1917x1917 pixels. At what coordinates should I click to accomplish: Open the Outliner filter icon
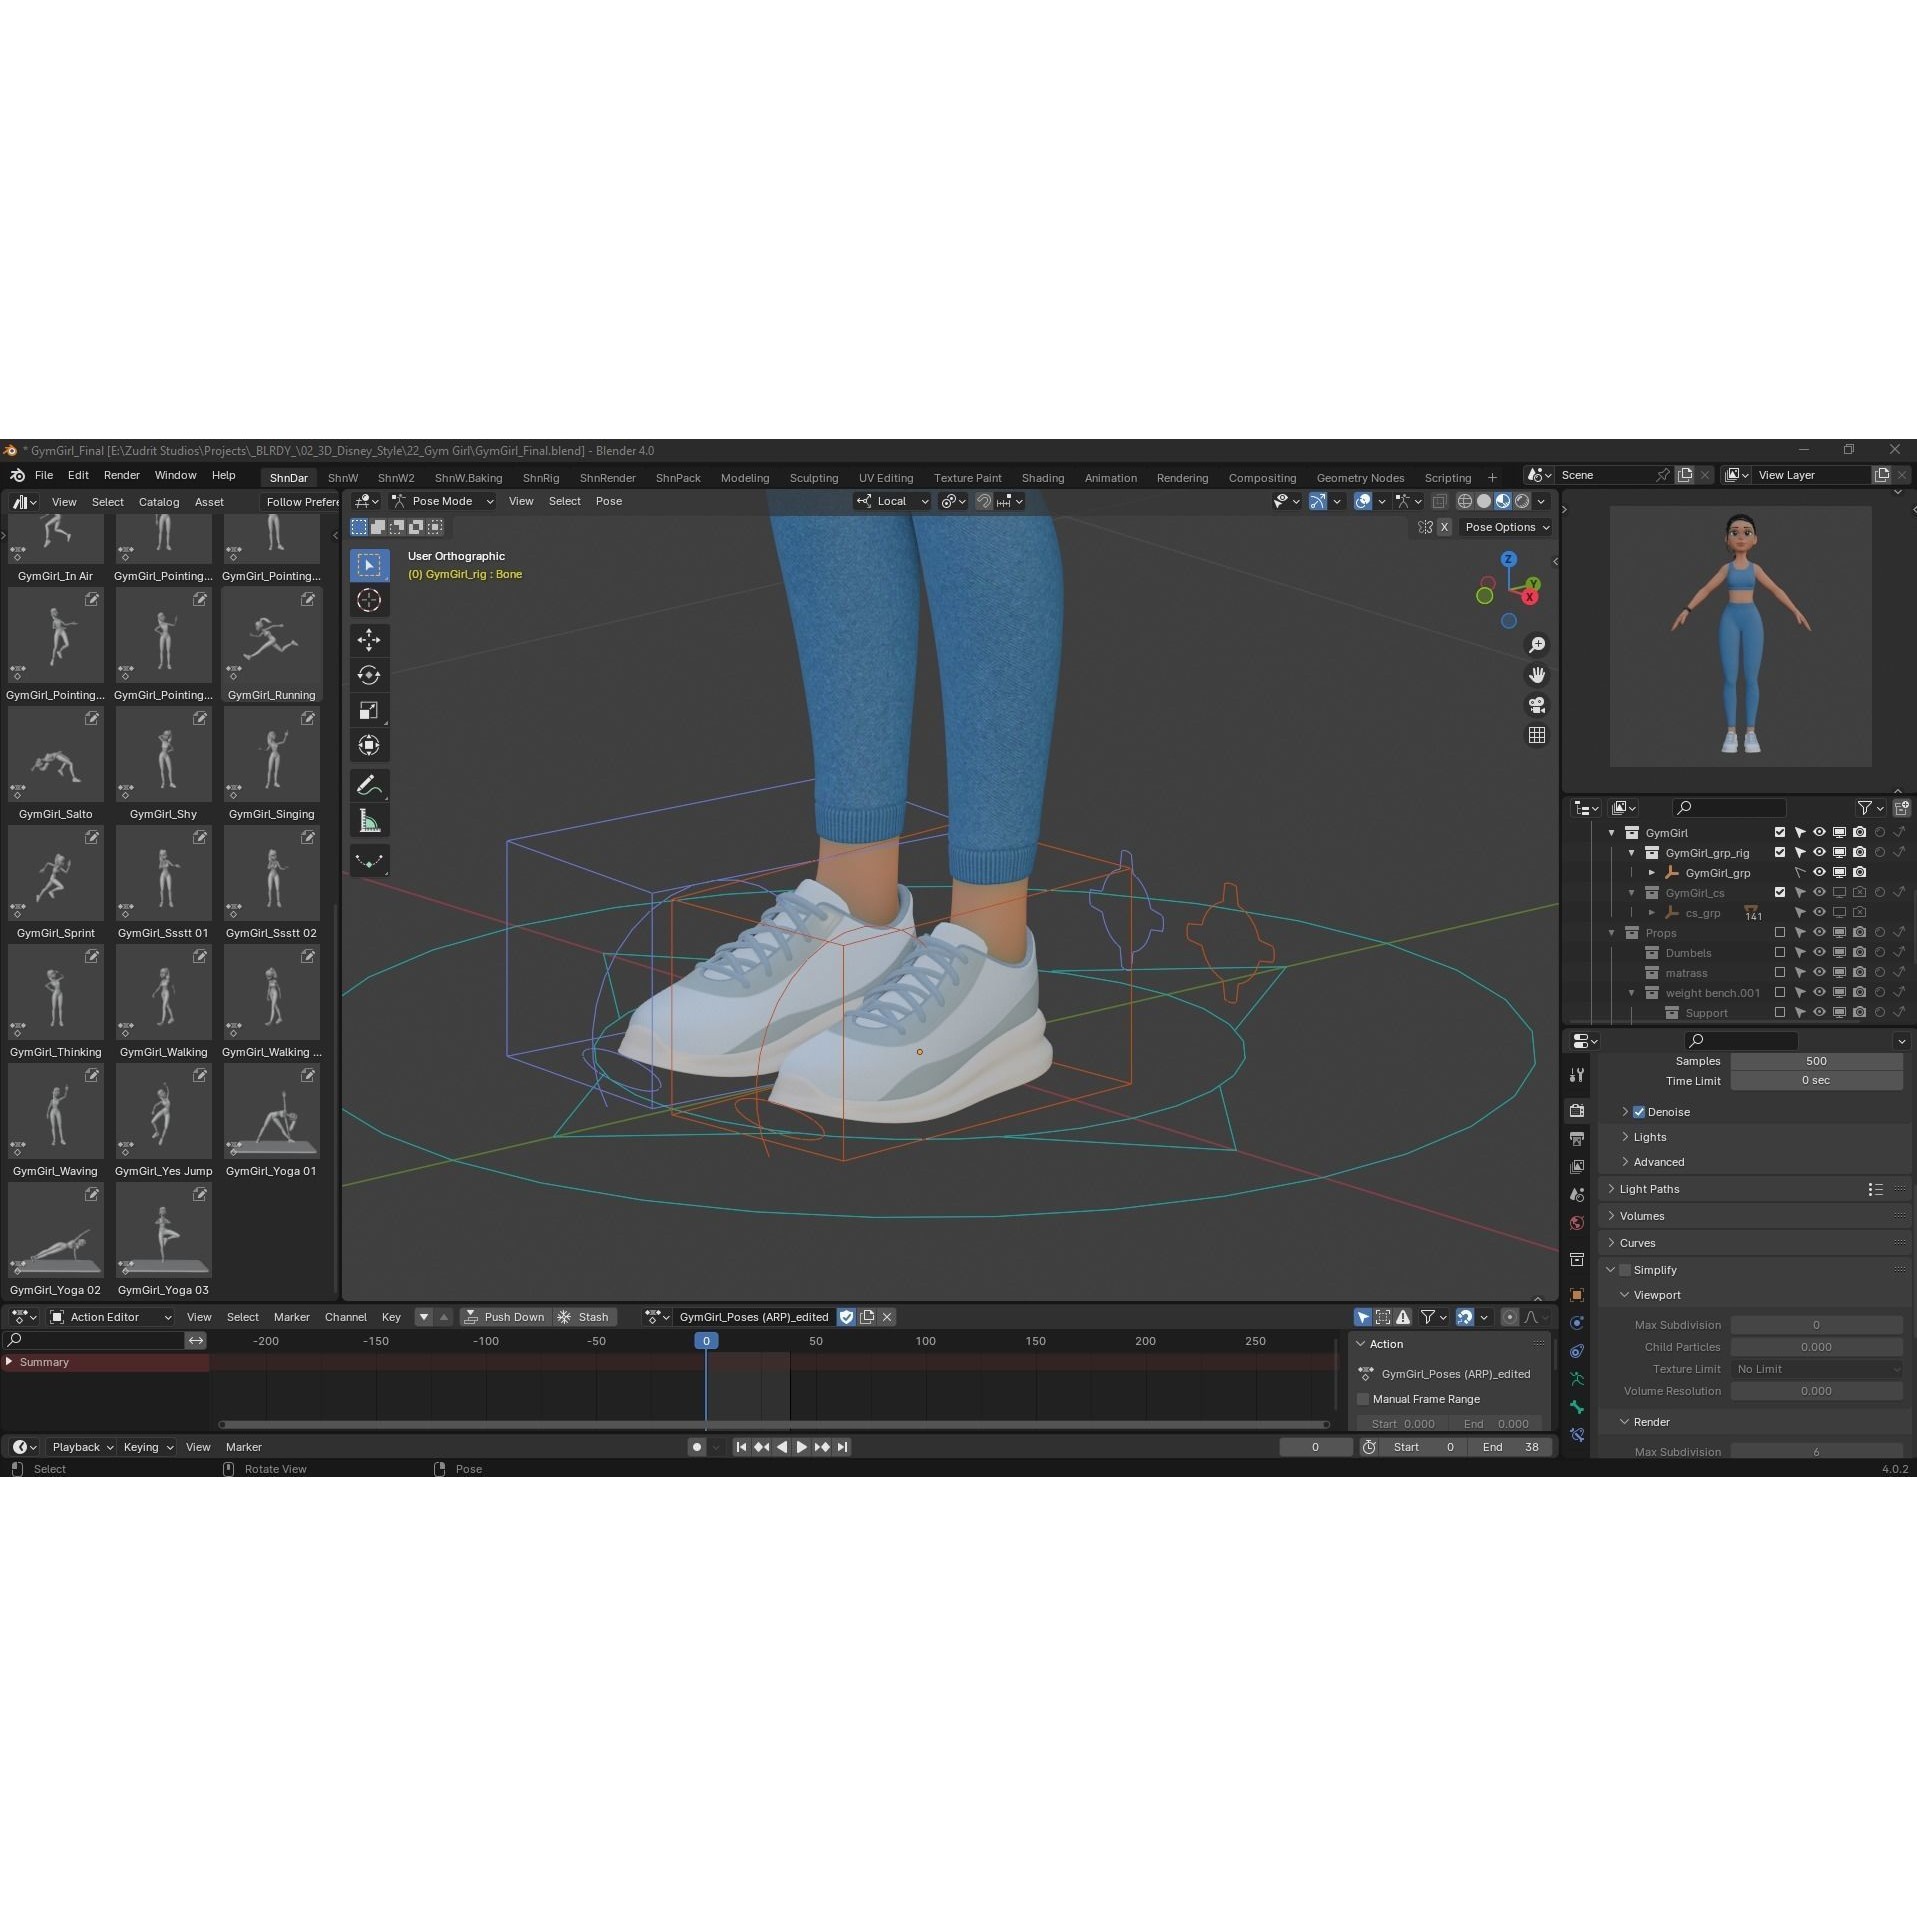1866,807
